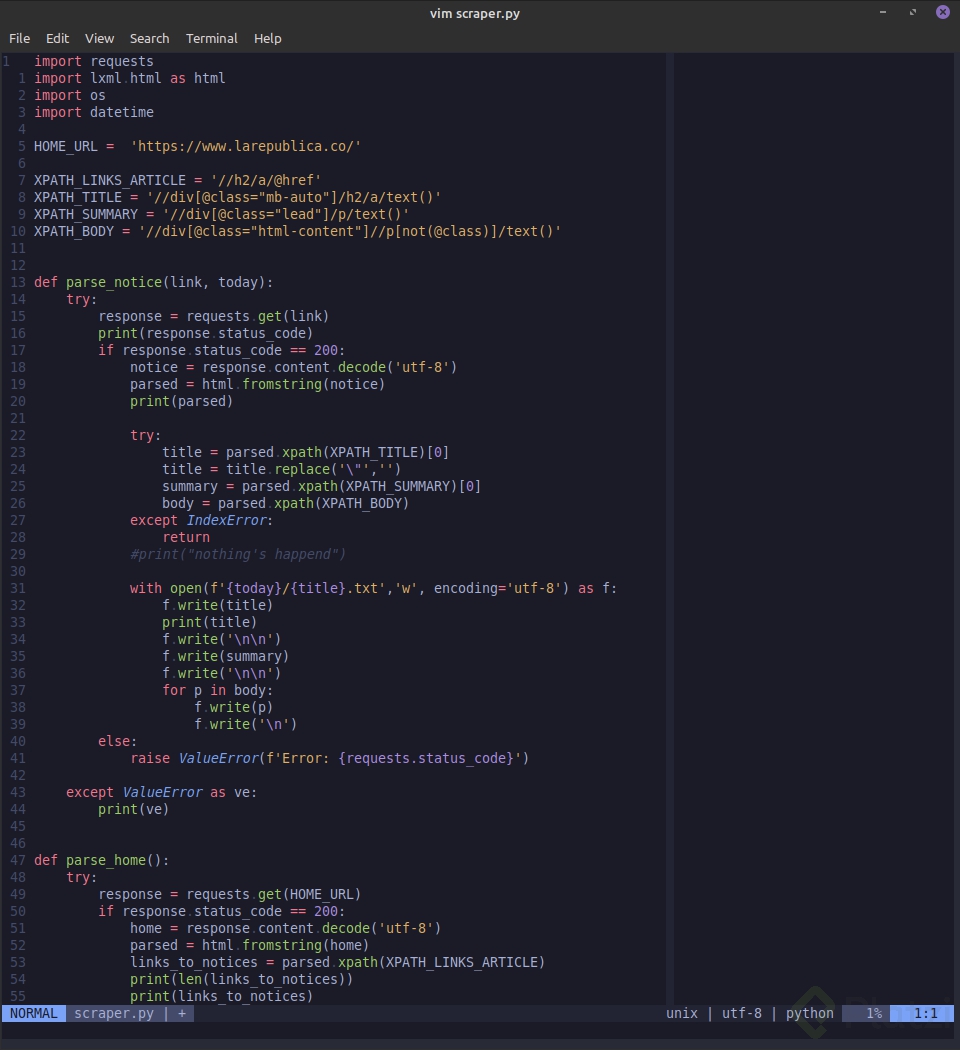Click 'body = parsed.xpath(XPATH_BODY)' line

[x=285, y=504]
